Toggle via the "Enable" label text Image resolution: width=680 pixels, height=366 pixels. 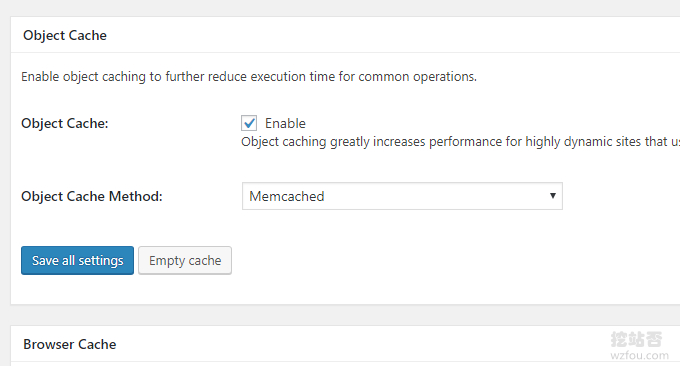pyautogui.click(x=285, y=124)
